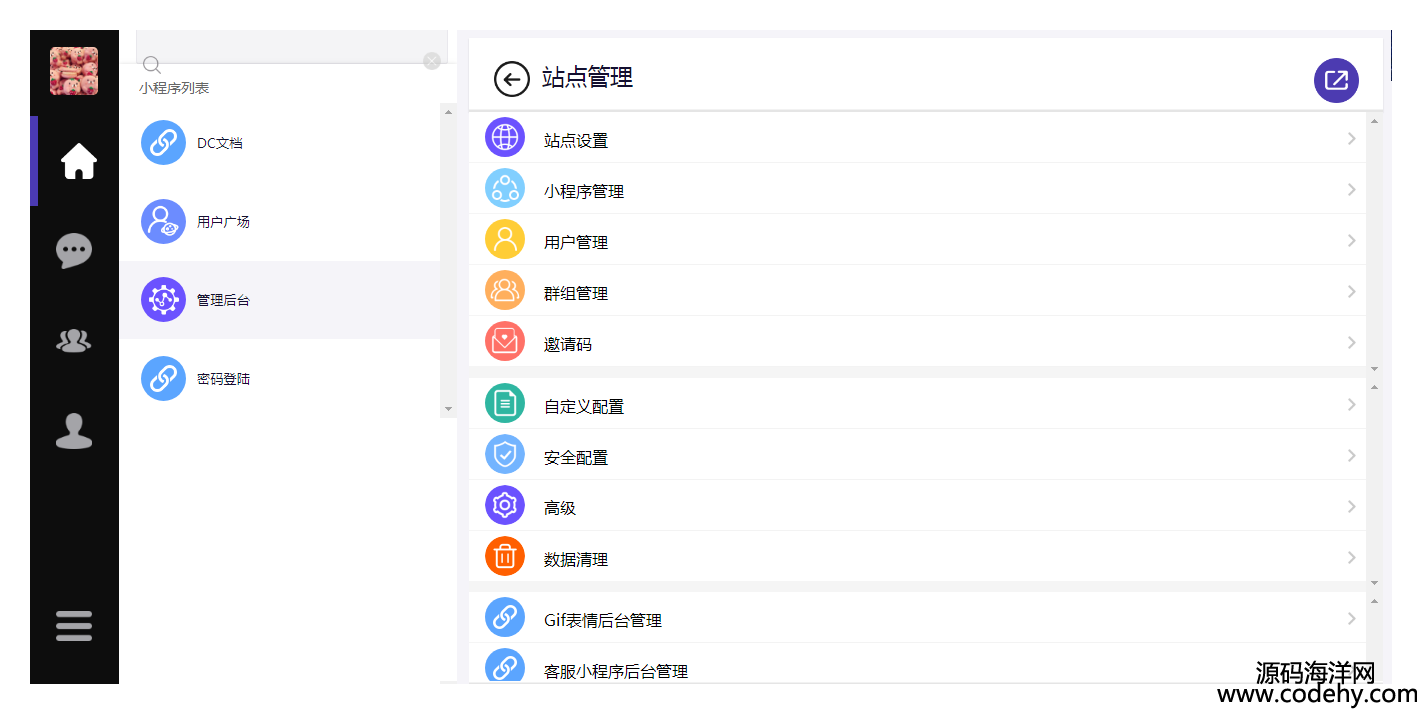Click the home icon in left sidebar
The image size is (1422, 714).
pyautogui.click(x=78, y=161)
